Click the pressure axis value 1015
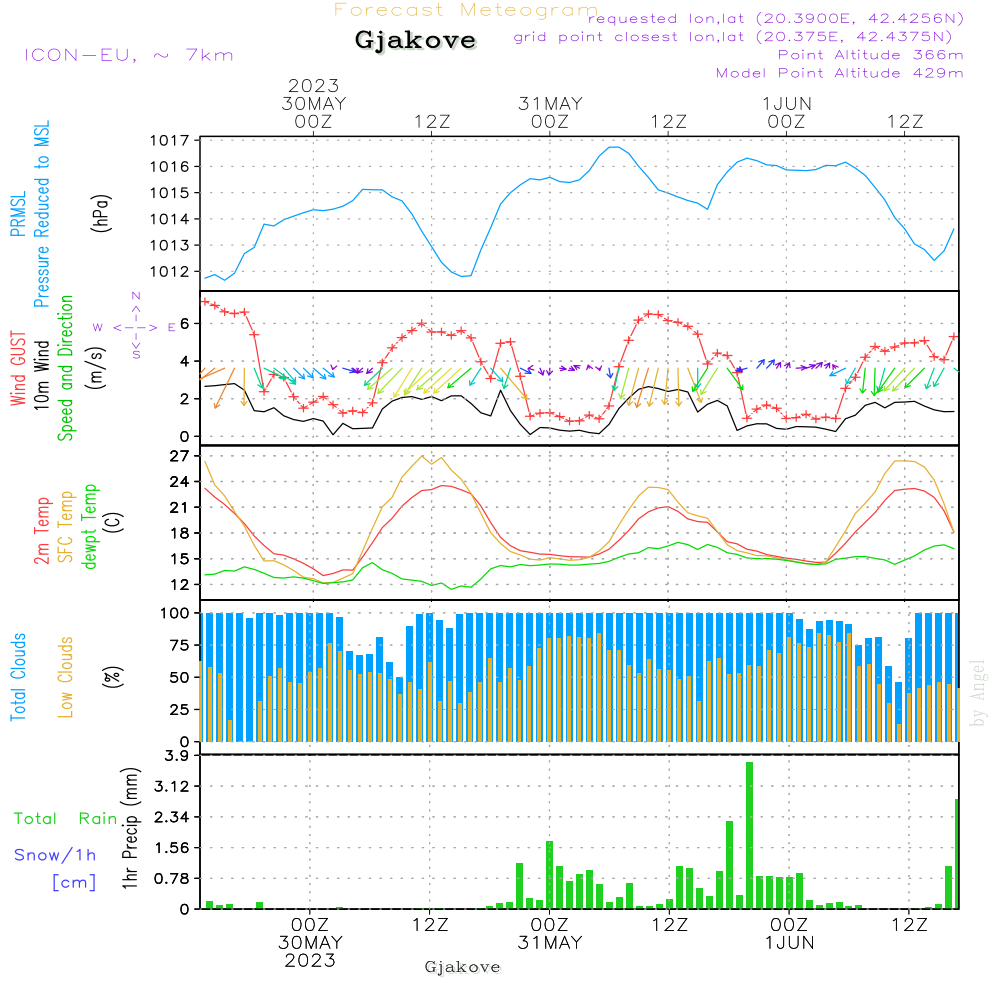Viewport: 1000px width, 1000px height. (x=170, y=193)
